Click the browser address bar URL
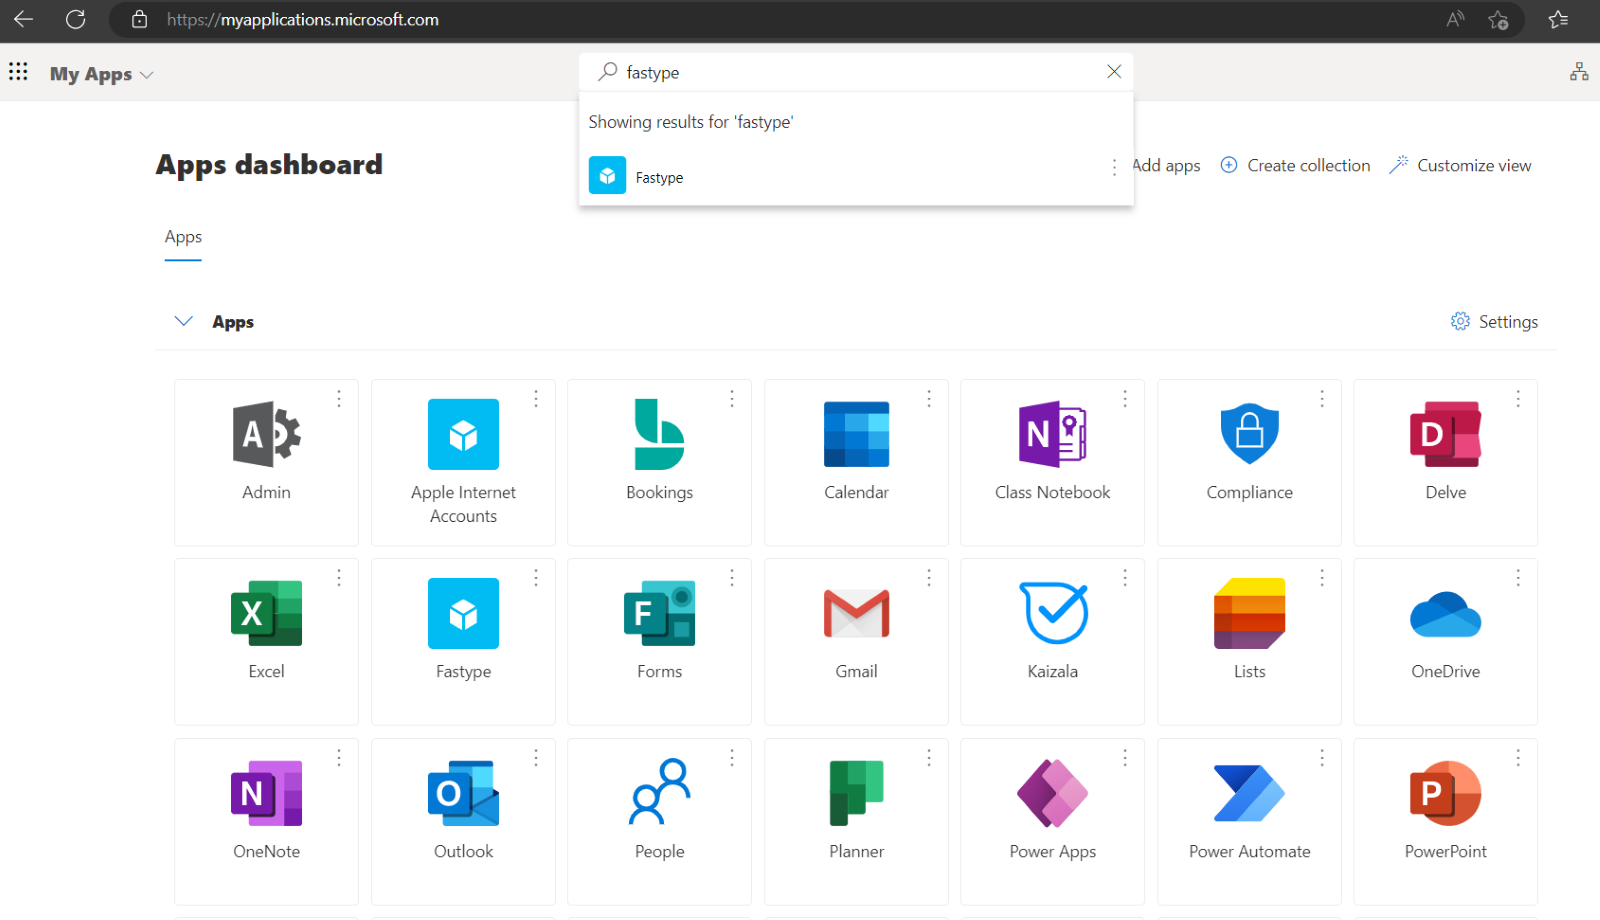1600x920 pixels. point(302,20)
